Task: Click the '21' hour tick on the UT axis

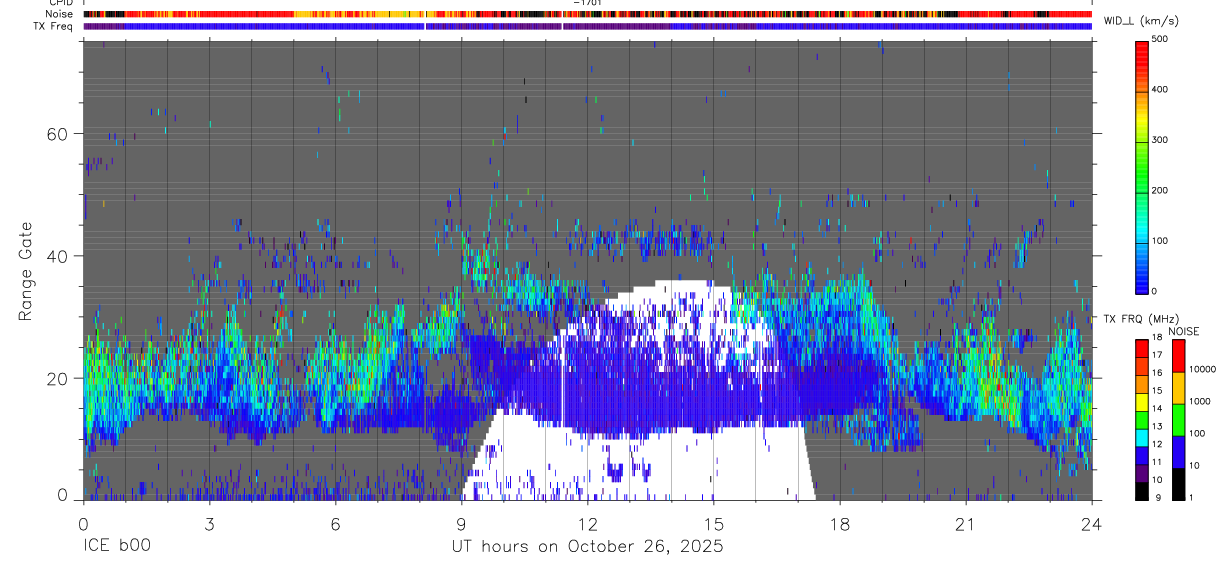Action: pyautogui.click(x=965, y=523)
